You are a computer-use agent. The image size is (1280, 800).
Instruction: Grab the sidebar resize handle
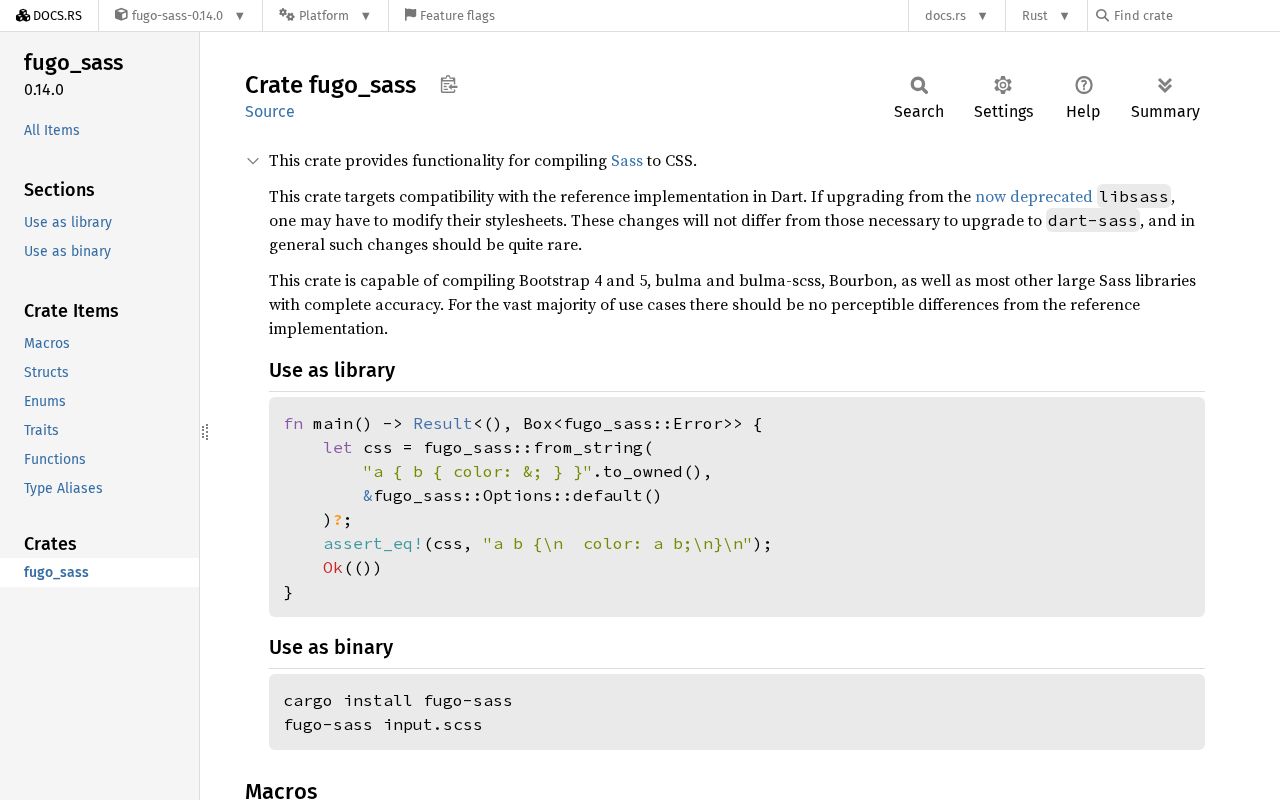tap(205, 432)
